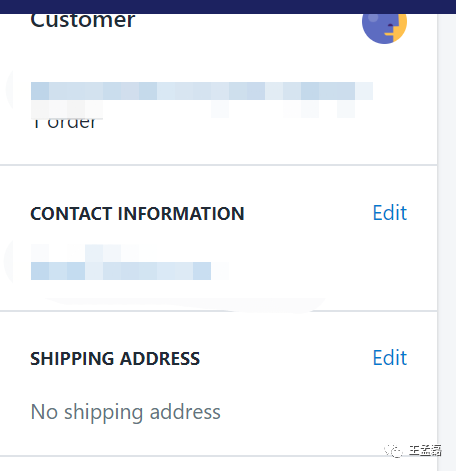Select the partially hidden order count text
456x471 pixels.
(64, 123)
